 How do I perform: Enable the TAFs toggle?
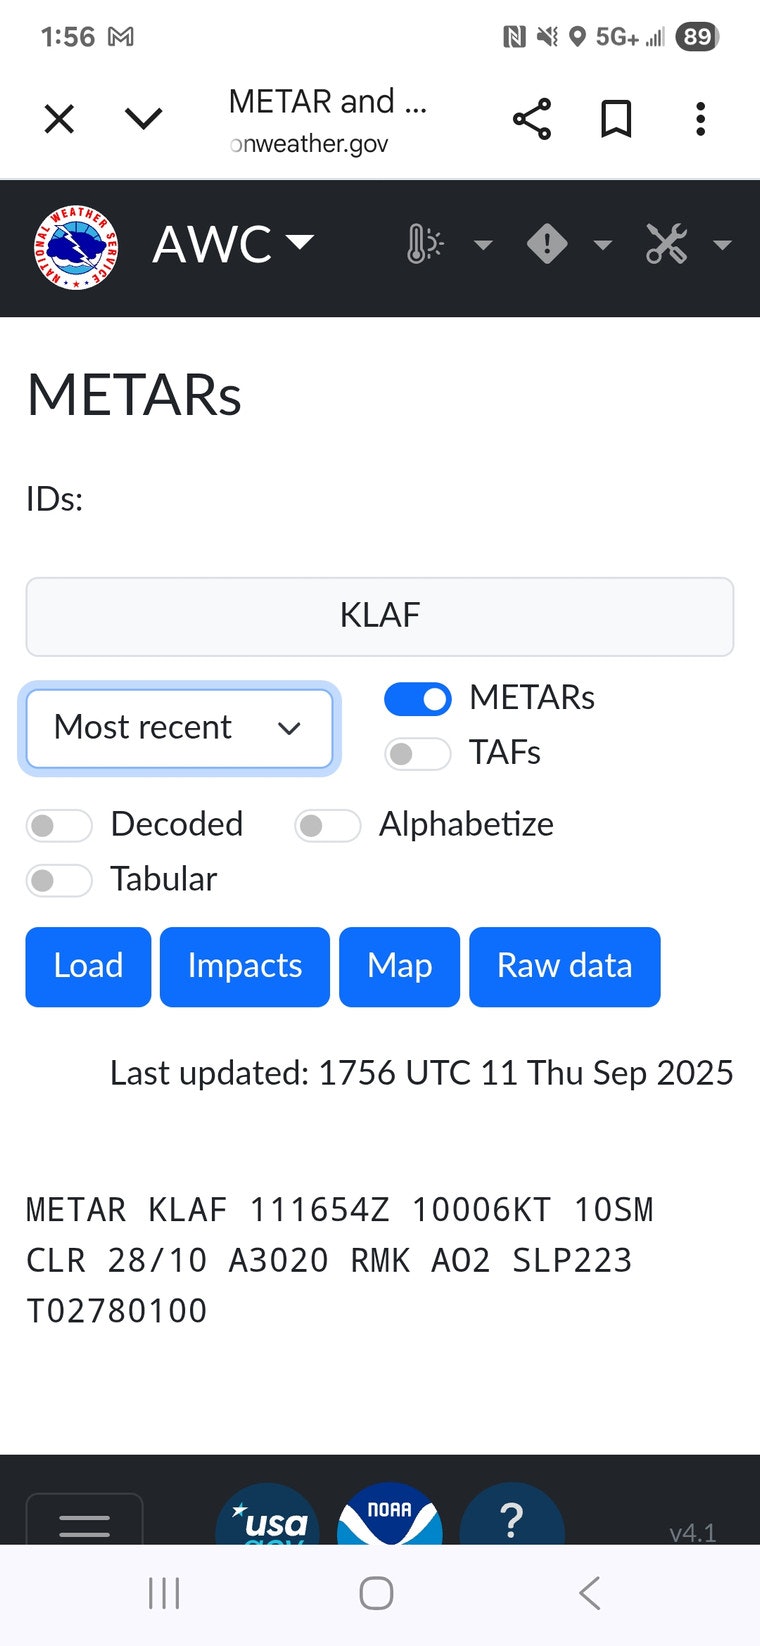click(x=418, y=753)
